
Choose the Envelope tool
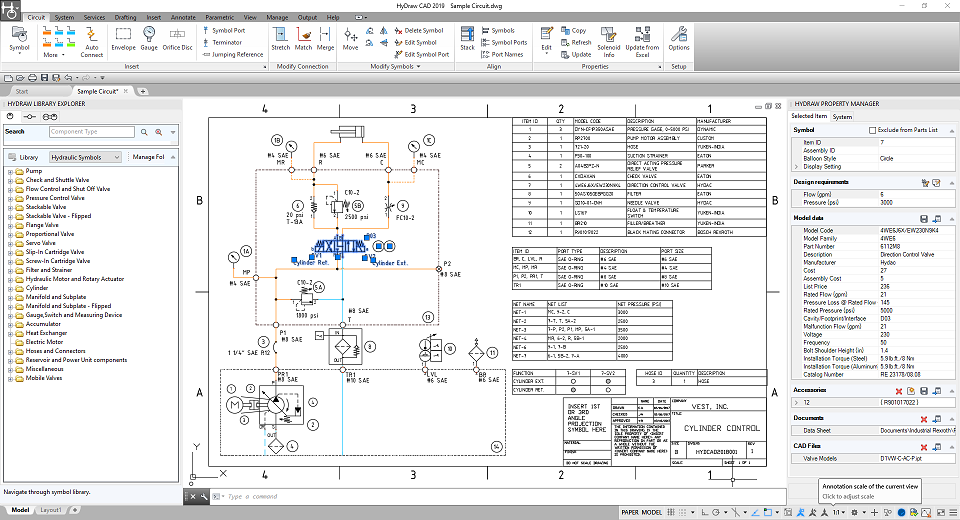tap(123, 39)
